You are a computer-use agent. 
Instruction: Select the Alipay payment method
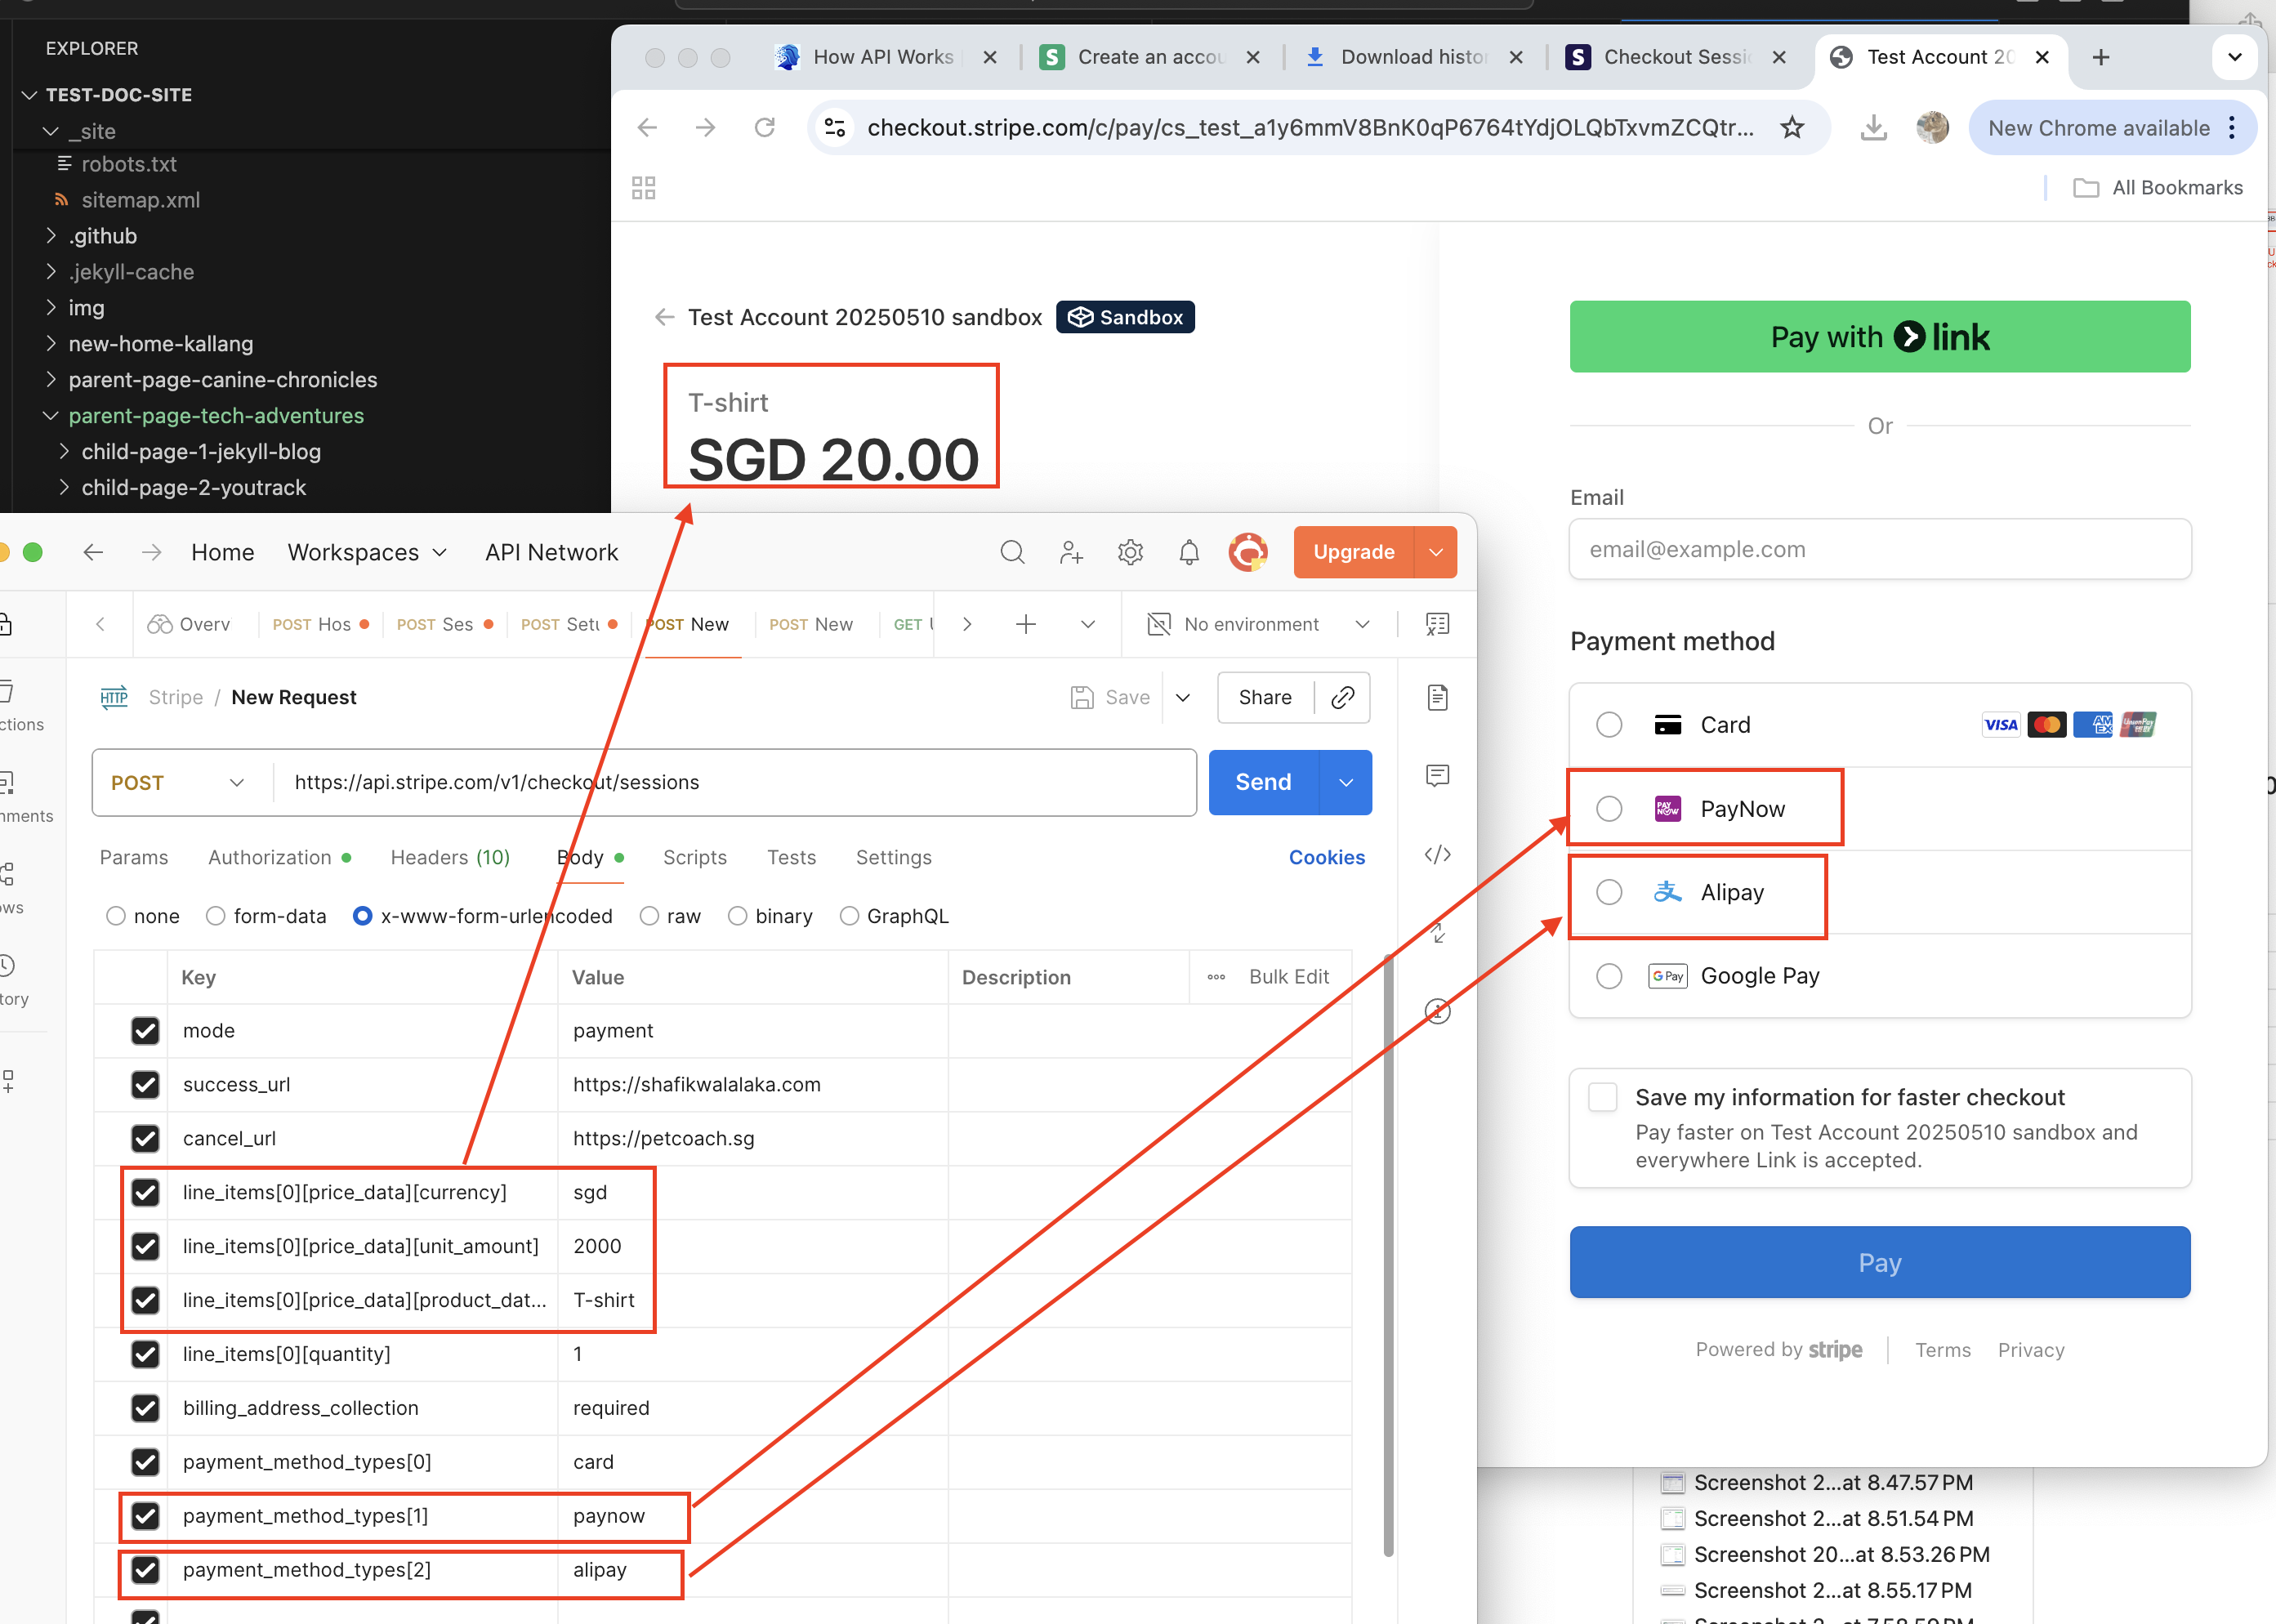click(x=1609, y=891)
